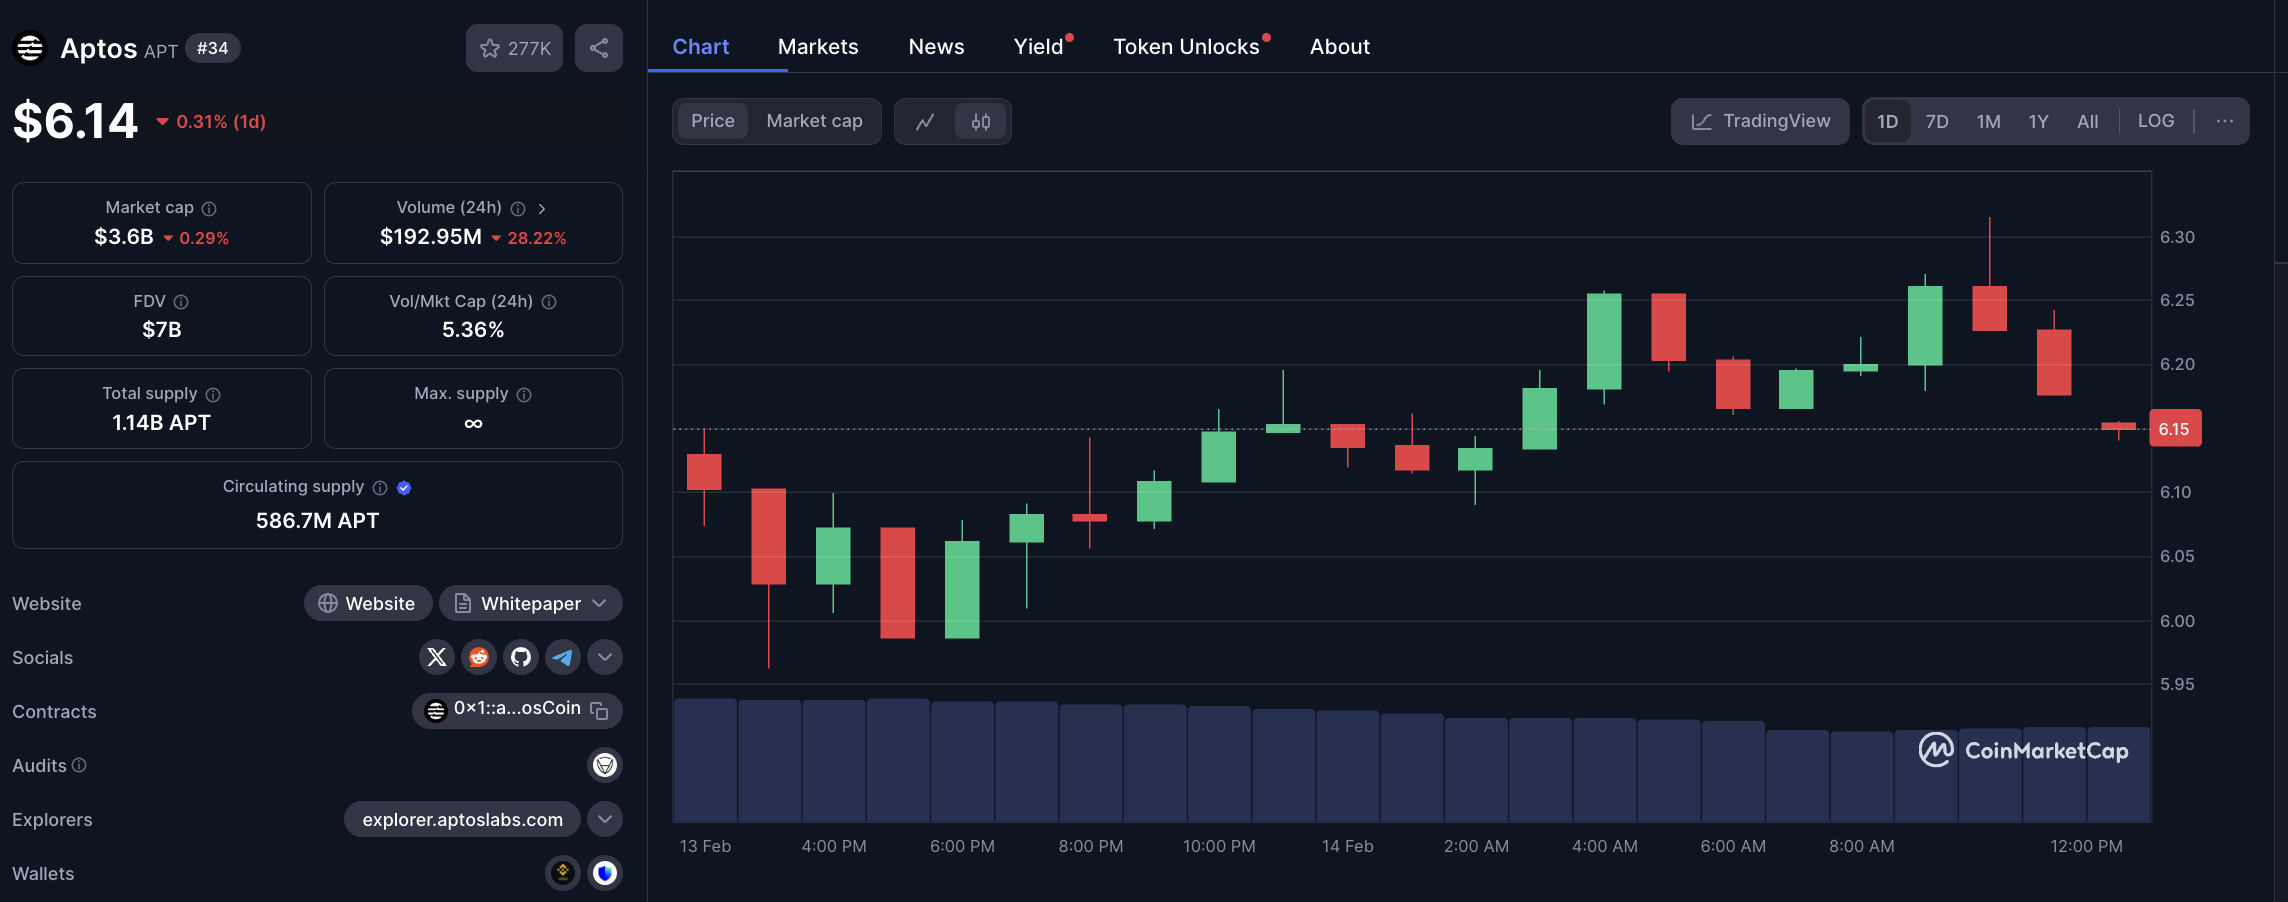2288x902 pixels.
Task: Open Total supply info icon
Action: (x=213, y=395)
